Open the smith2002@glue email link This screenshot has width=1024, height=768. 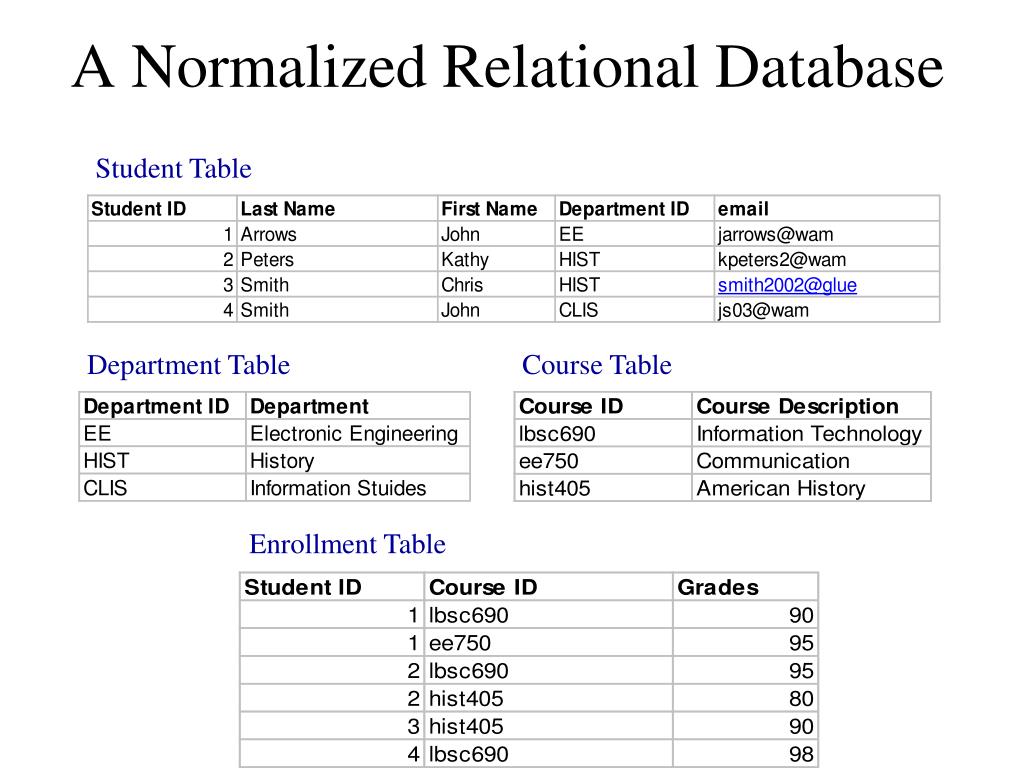point(787,285)
